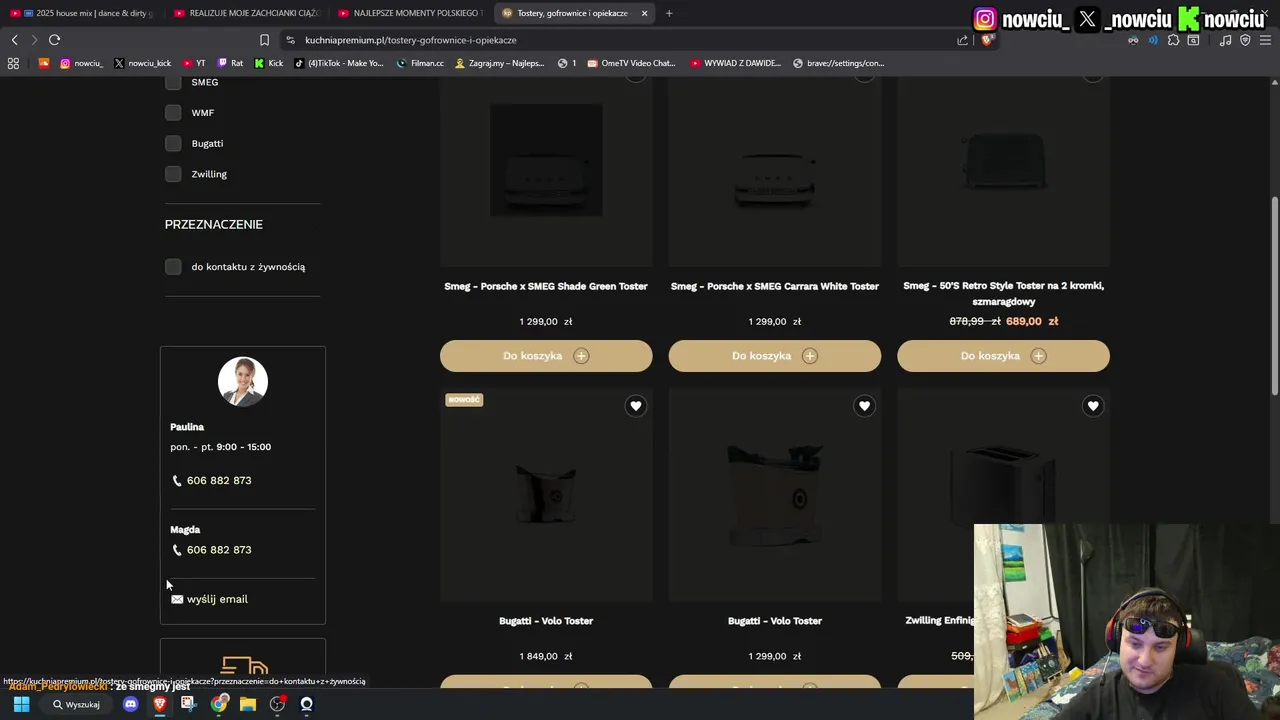This screenshot has width=1280, height=720.
Task: Open the TikTok bookmark
Action: pyautogui.click(x=339, y=63)
